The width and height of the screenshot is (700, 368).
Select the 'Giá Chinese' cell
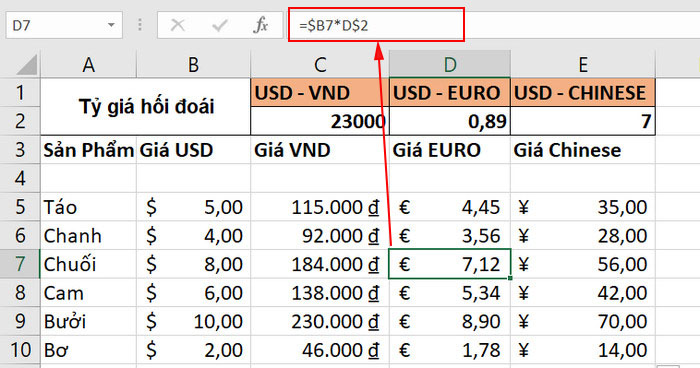[583, 150]
